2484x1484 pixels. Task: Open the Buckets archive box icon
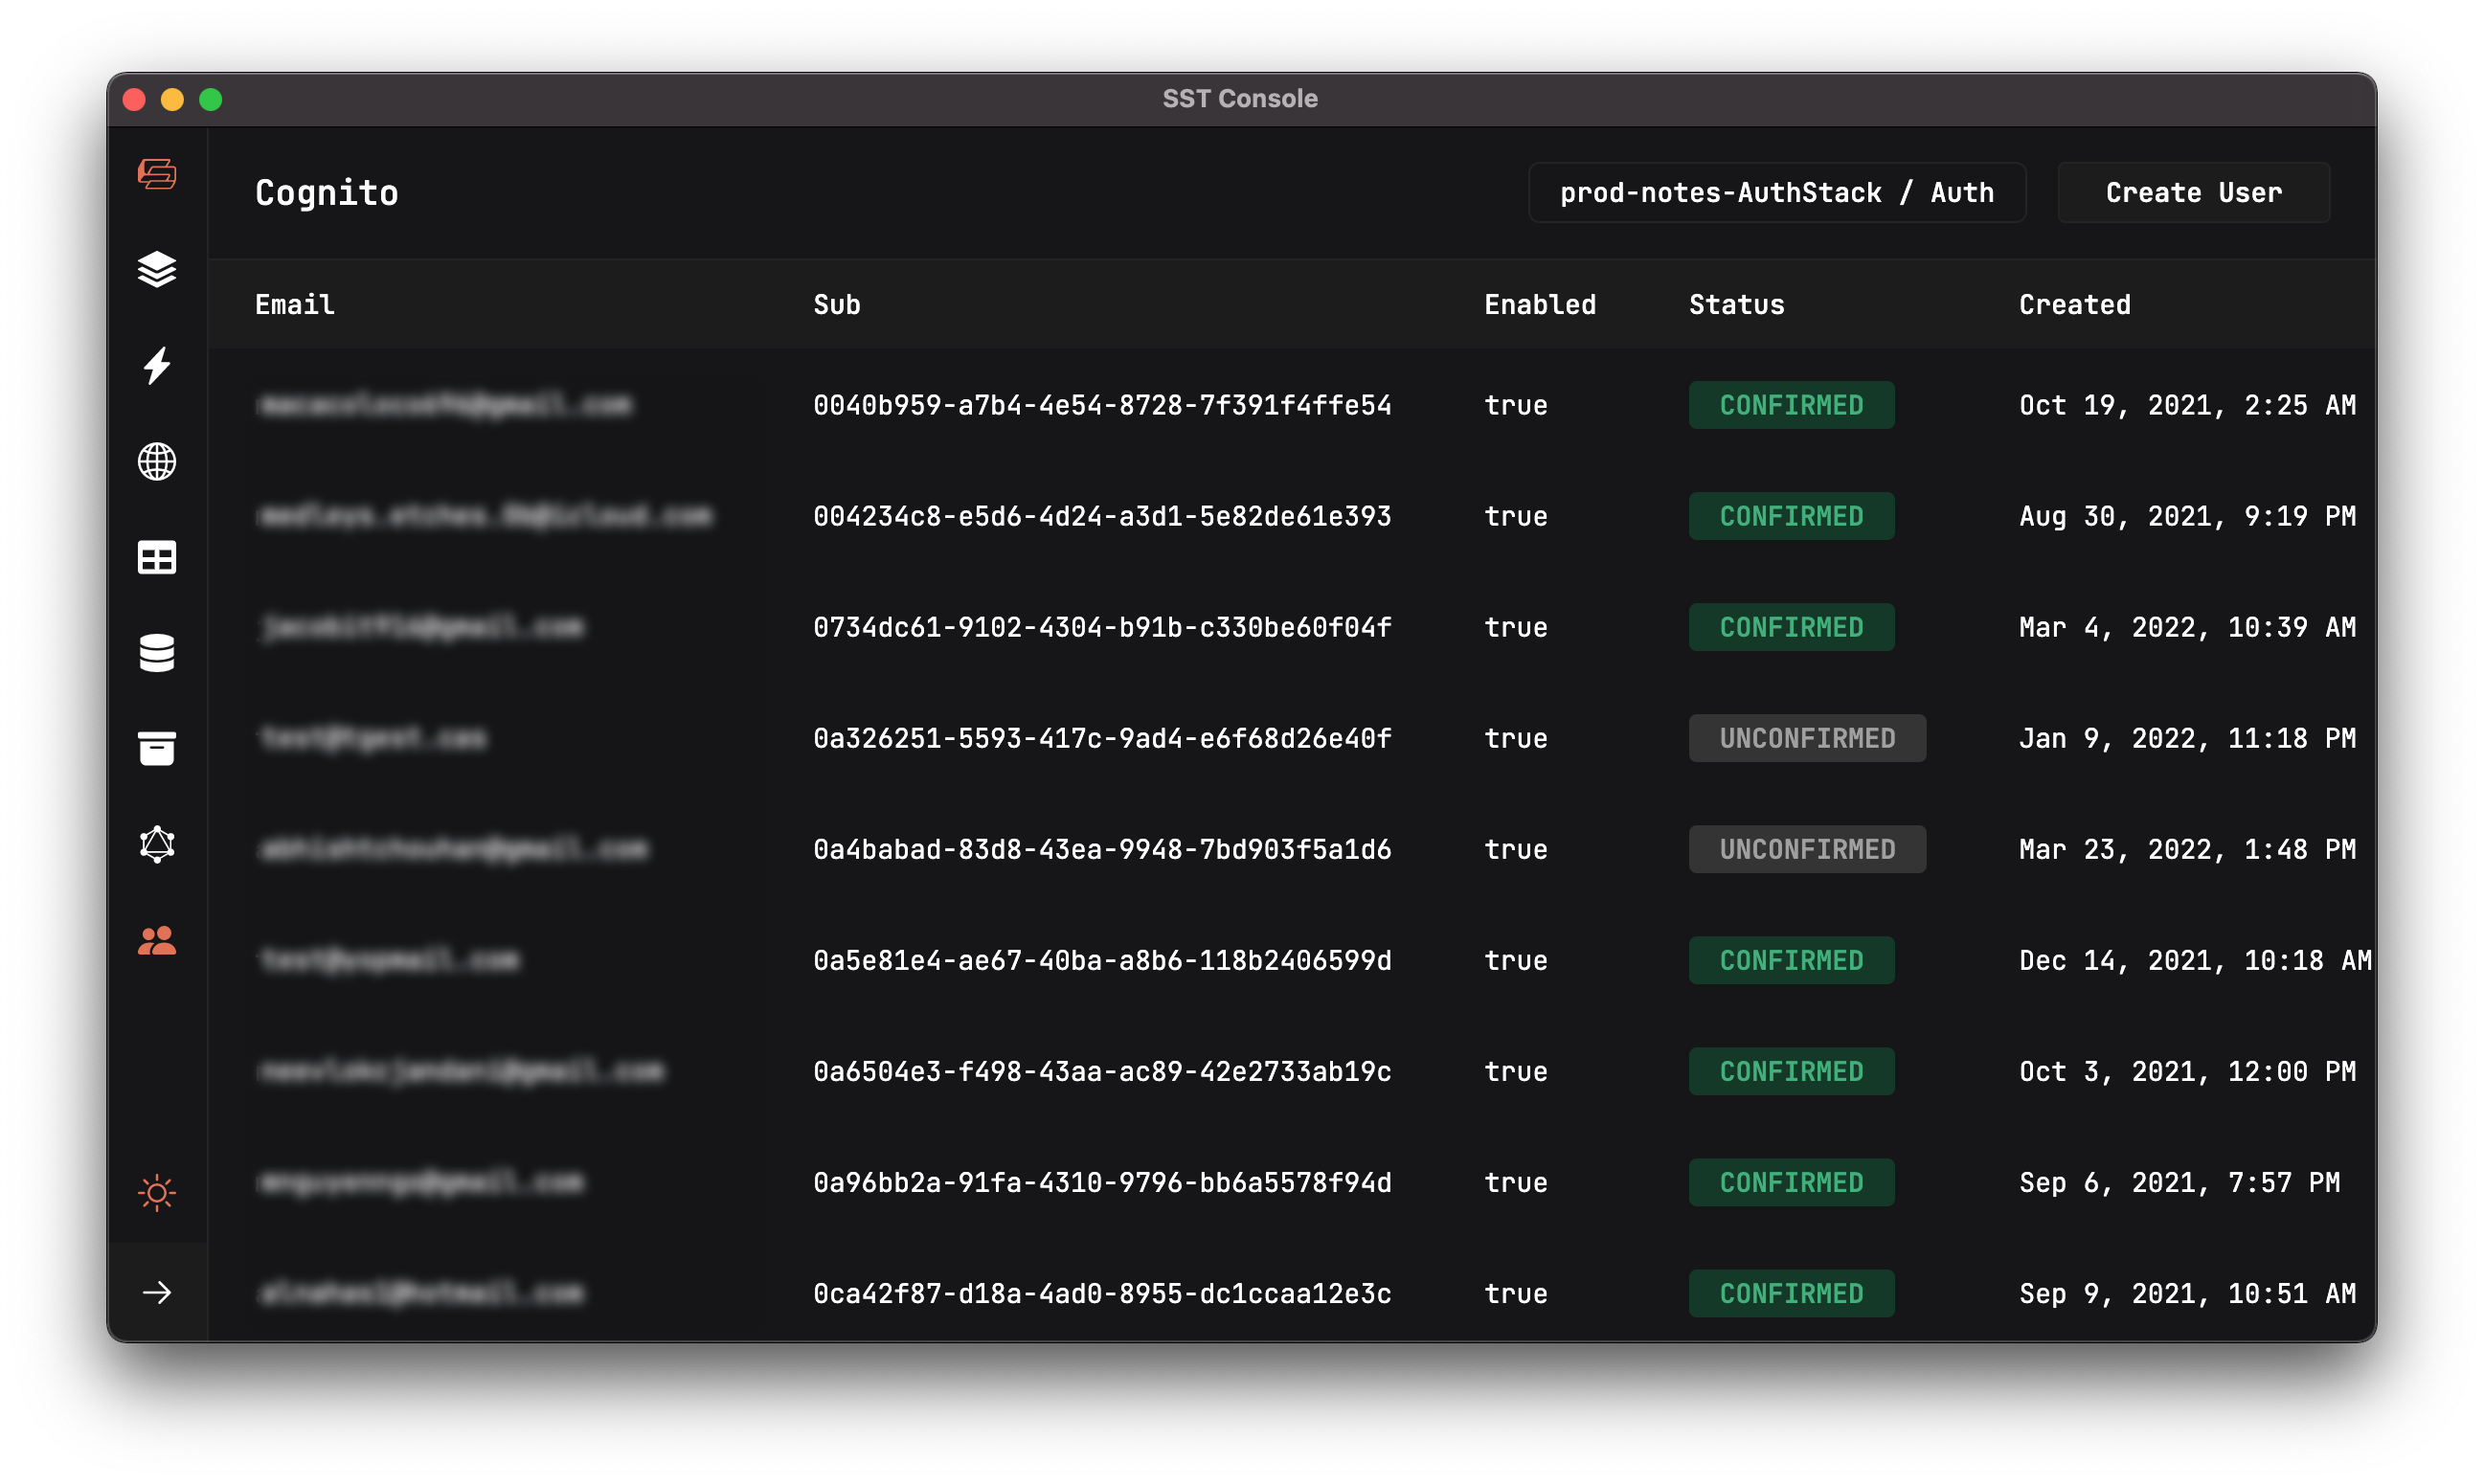(x=157, y=748)
